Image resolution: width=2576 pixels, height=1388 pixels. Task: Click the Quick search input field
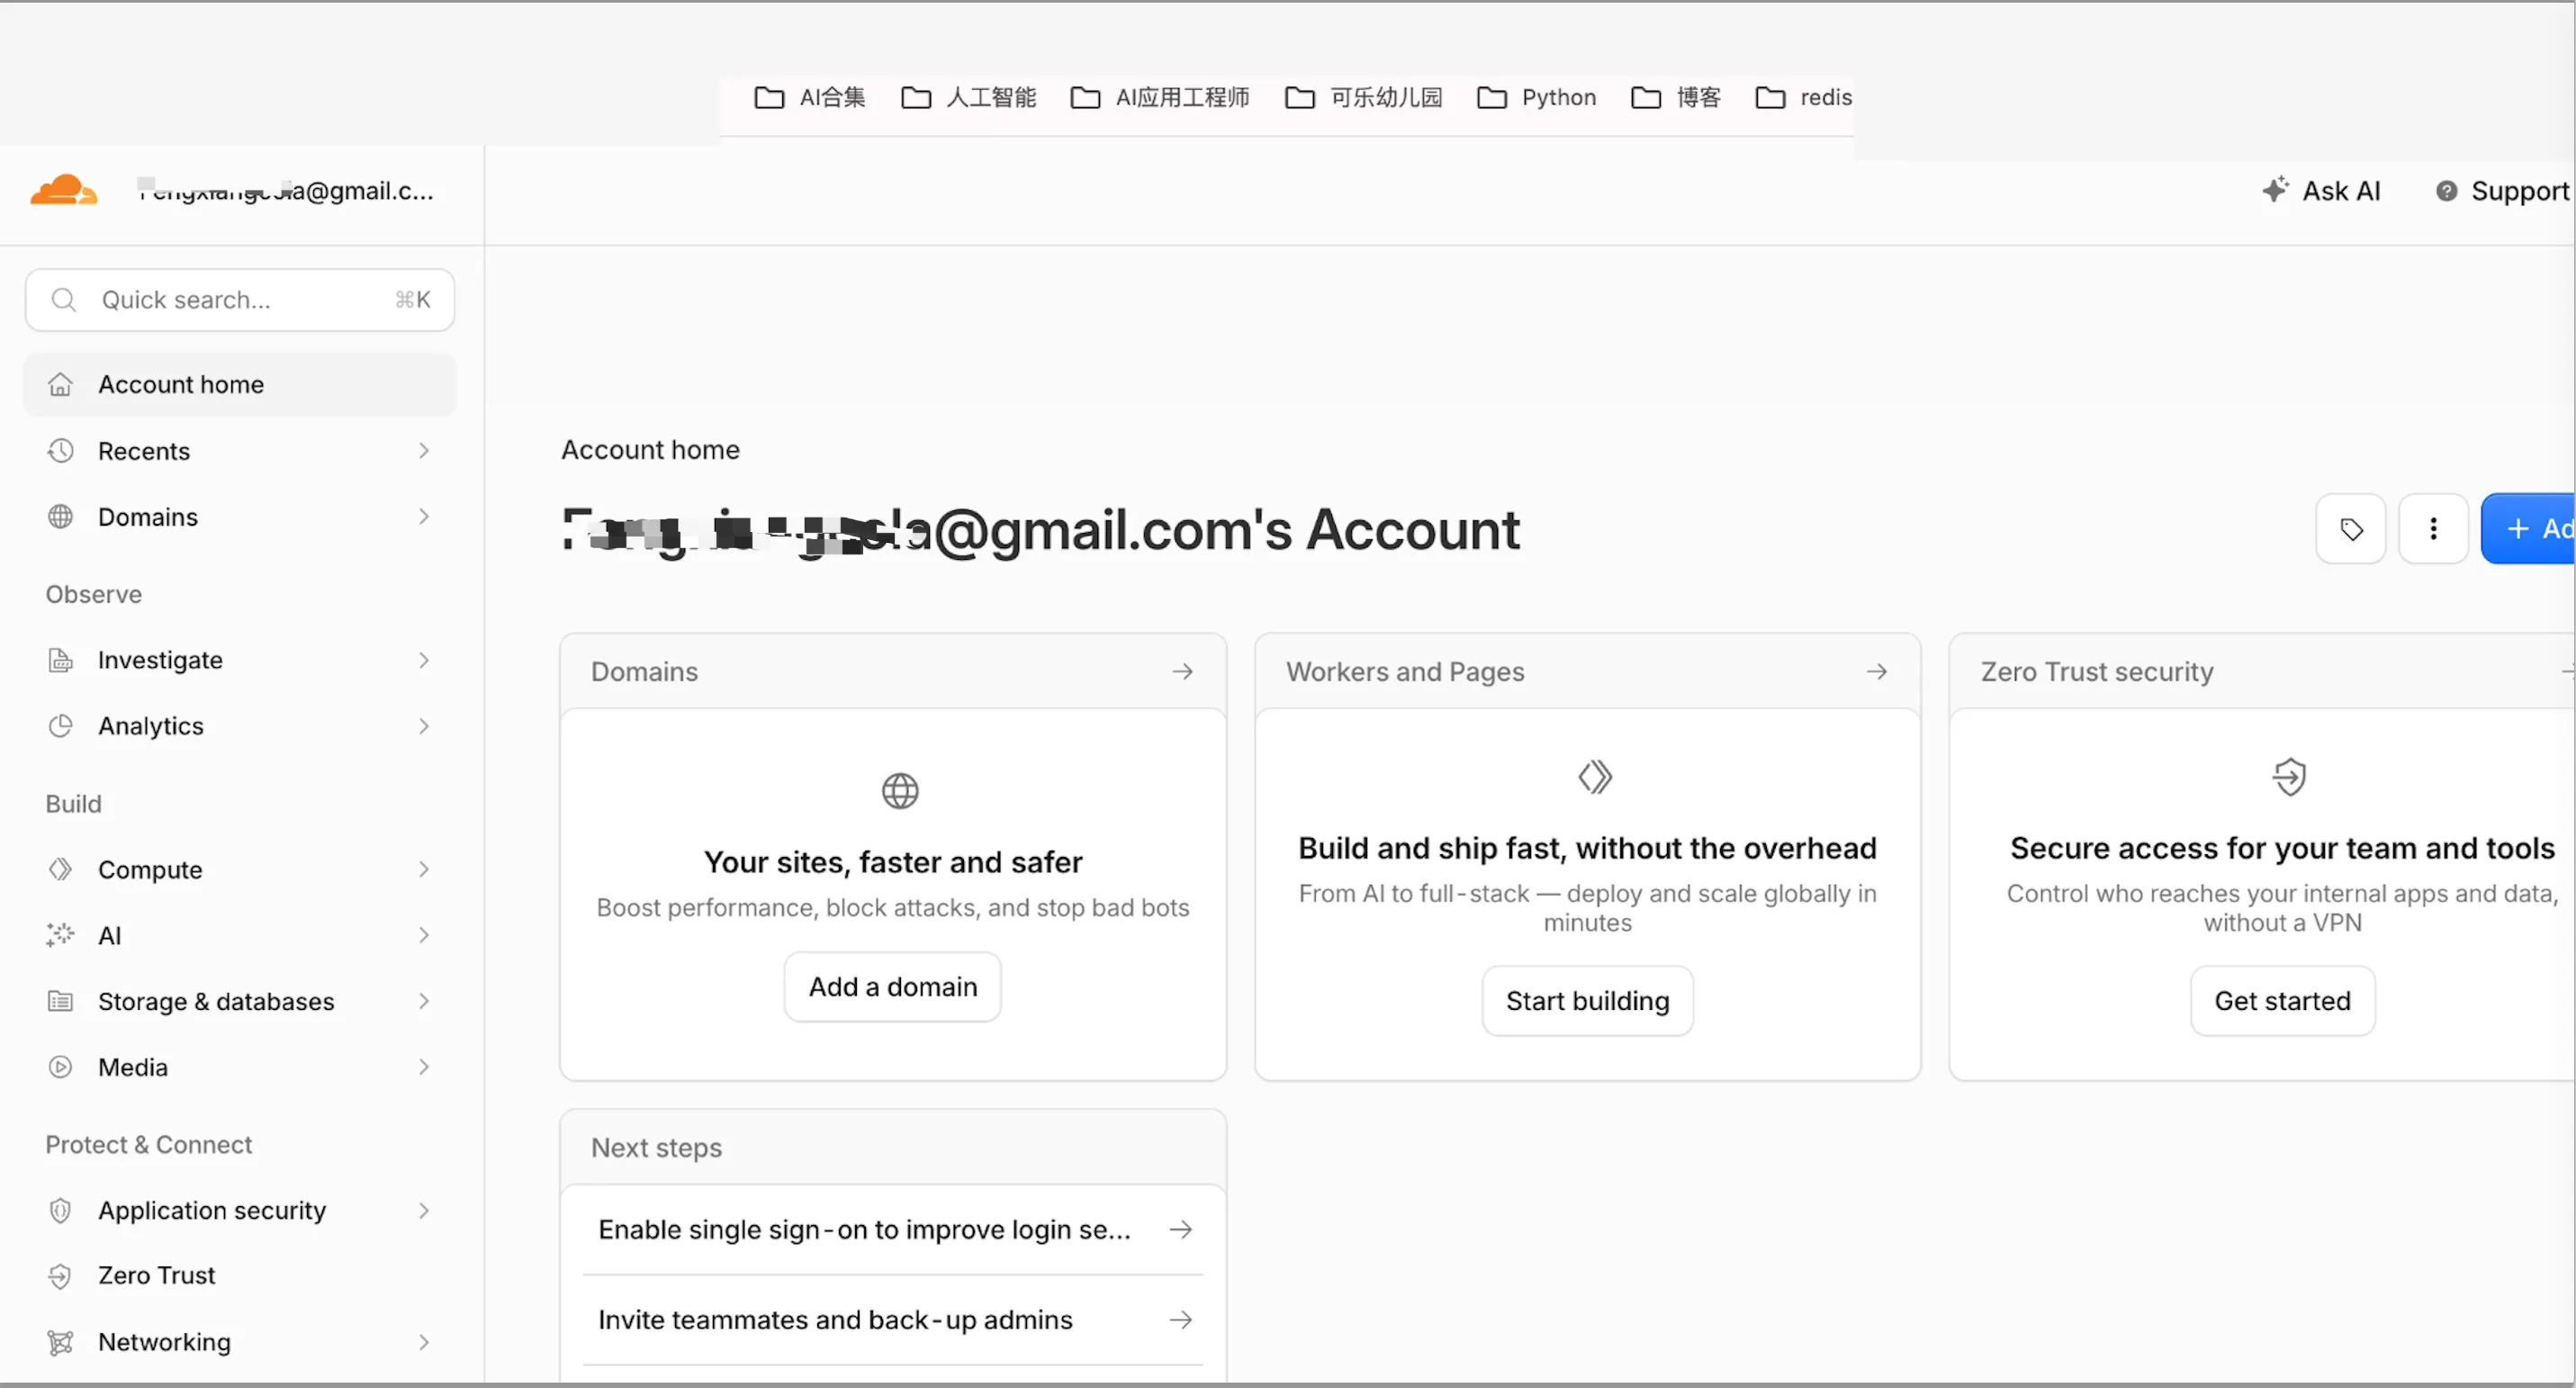240,300
